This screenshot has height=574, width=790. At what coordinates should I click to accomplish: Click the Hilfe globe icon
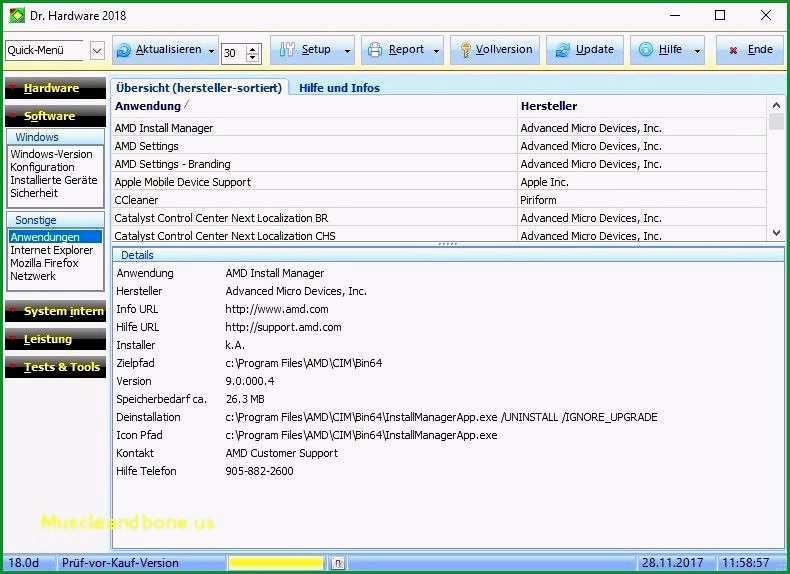pos(645,49)
